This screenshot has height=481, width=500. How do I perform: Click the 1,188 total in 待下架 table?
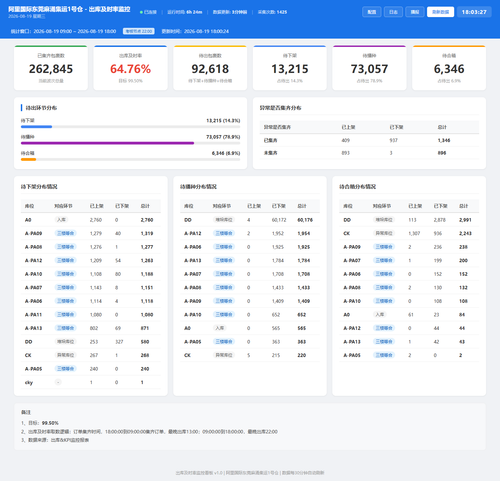click(x=147, y=274)
